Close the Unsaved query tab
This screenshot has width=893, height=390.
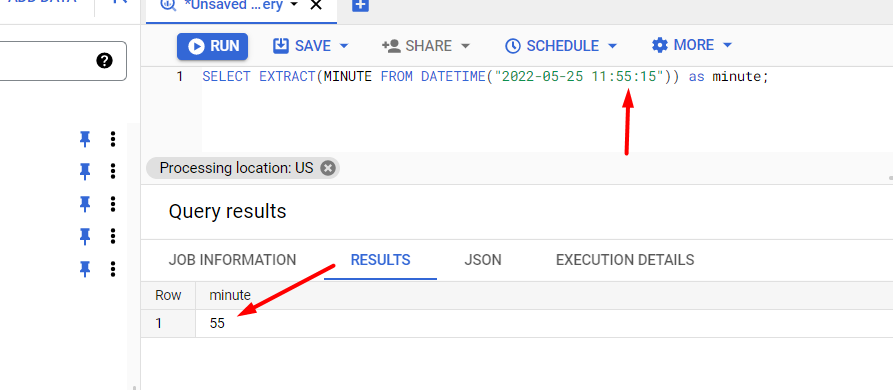tap(316, 5)
